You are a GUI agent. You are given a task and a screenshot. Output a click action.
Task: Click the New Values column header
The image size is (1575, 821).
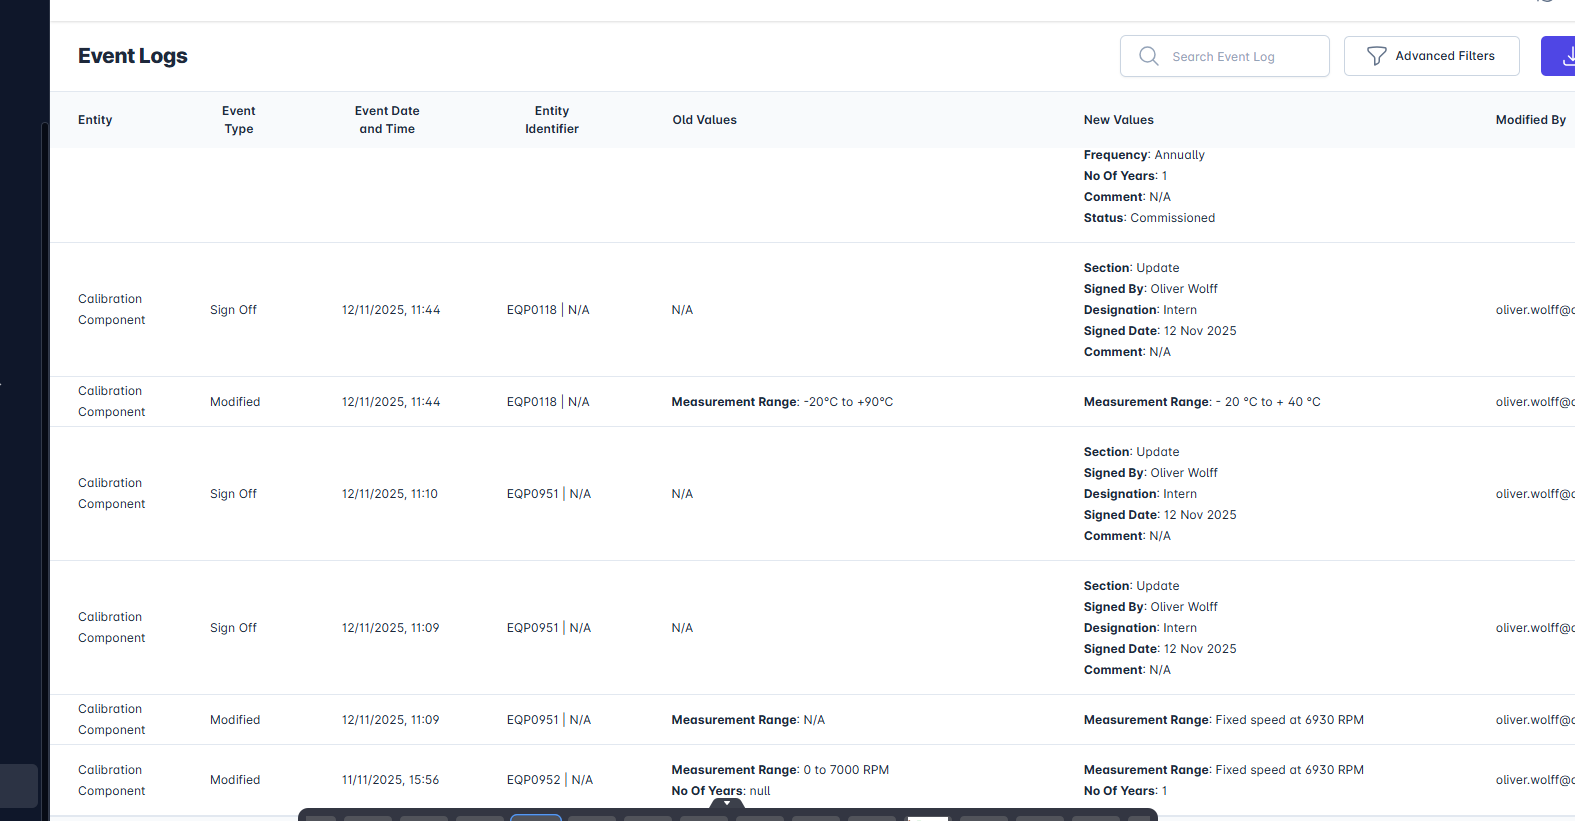1118,120
